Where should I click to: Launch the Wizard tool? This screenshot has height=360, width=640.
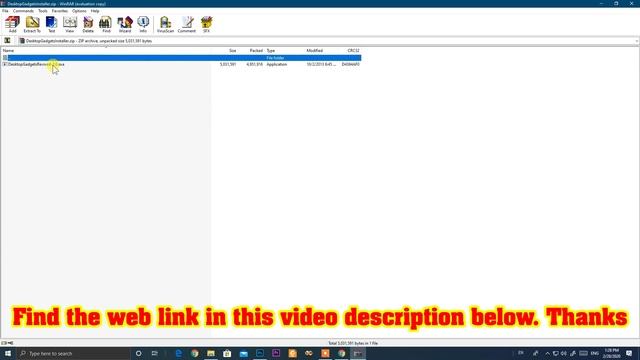pos(125,24)
